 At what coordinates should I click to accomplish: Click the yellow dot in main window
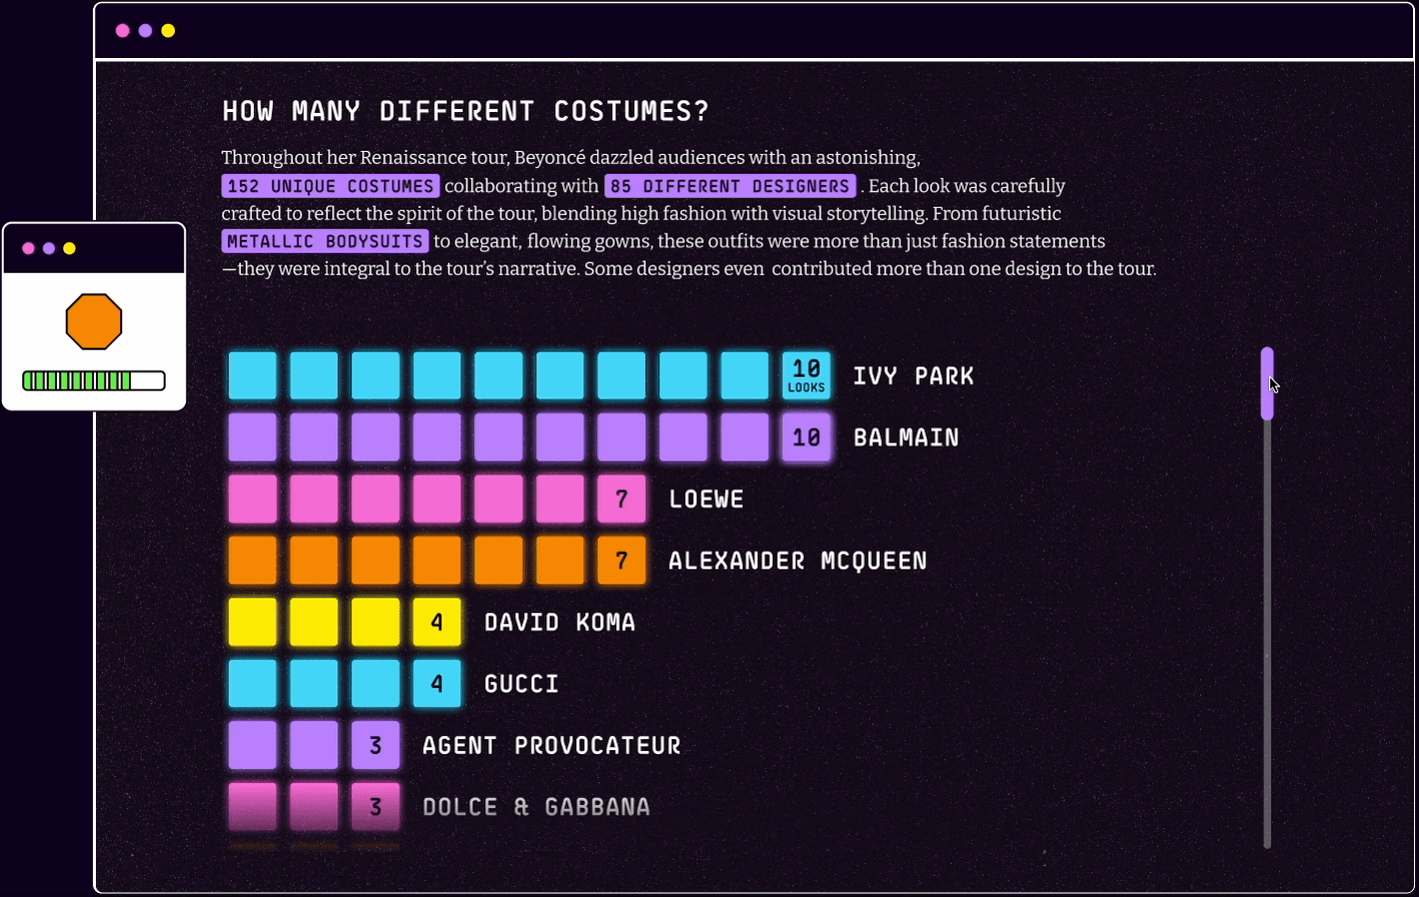169,31
